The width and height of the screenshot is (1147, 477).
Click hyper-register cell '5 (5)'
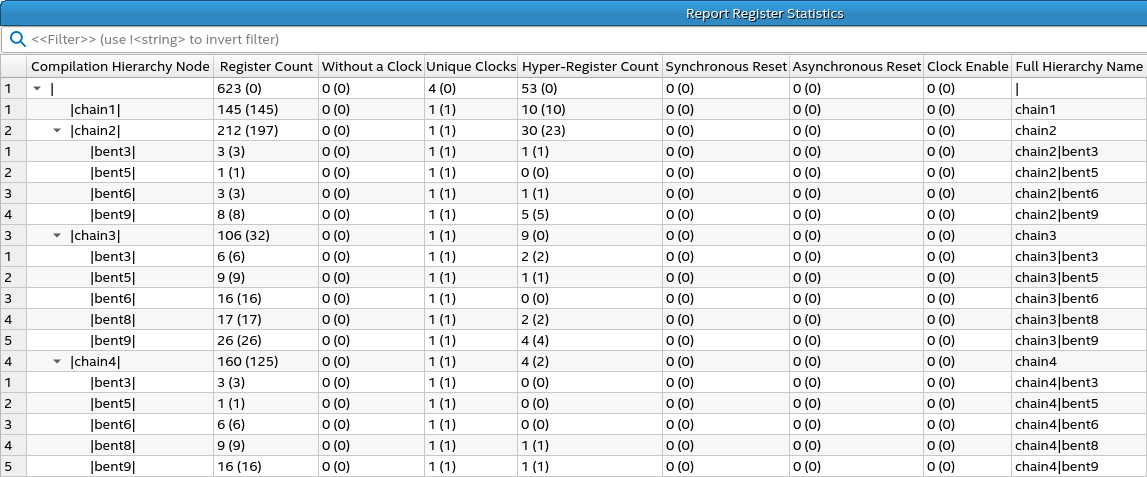pos(536,215)
